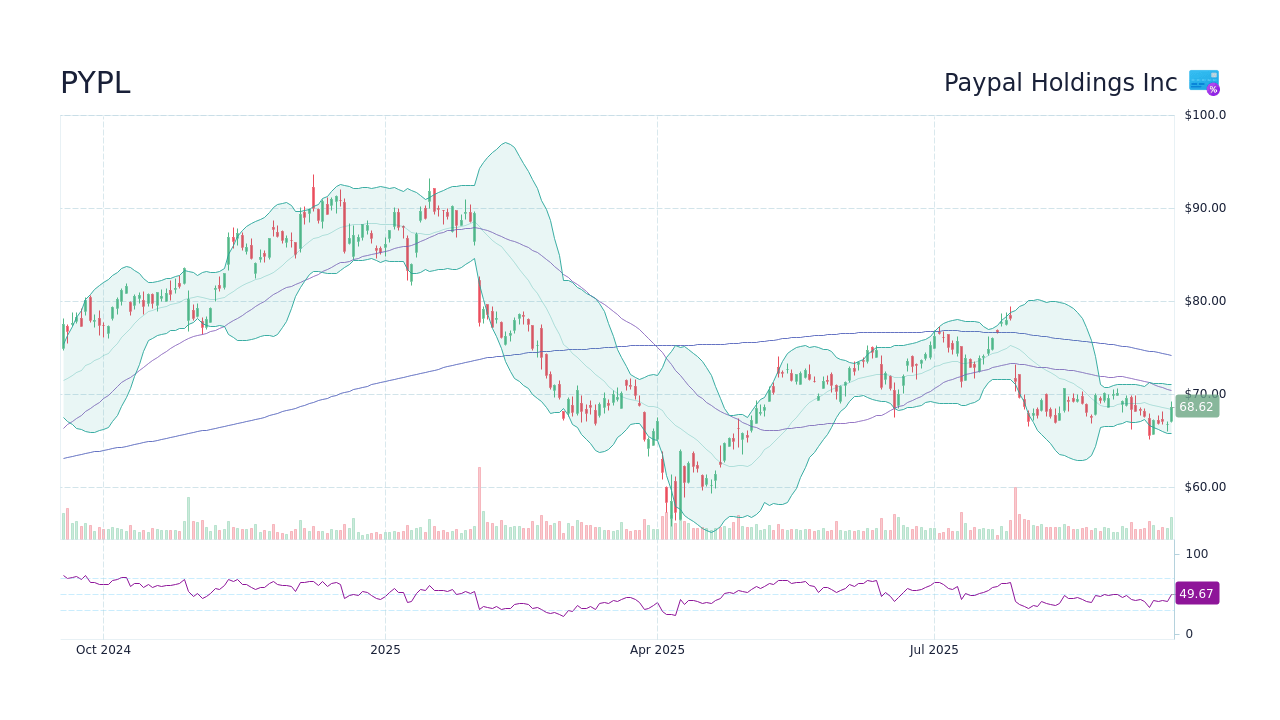The height and width of the screenshot is (720, 1280).
Task: Expand the Oct 2024 axis label
Action: tap(103, 650)
